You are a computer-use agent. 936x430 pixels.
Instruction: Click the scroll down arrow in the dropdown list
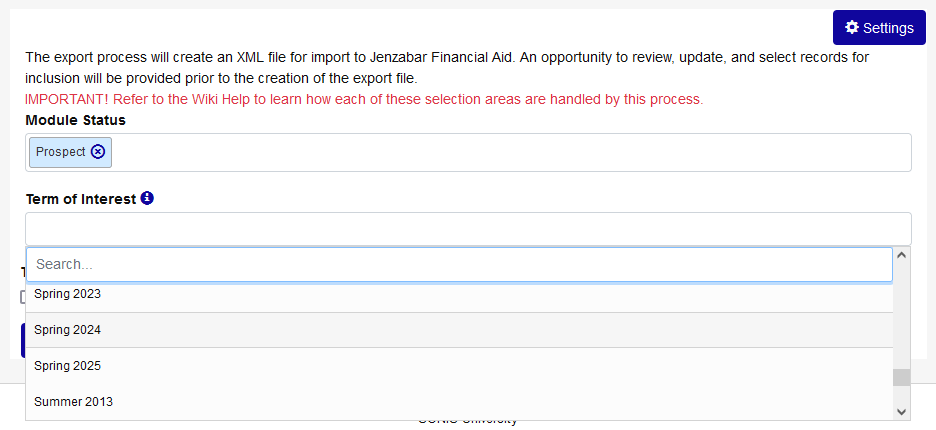(x=902, y=411)
